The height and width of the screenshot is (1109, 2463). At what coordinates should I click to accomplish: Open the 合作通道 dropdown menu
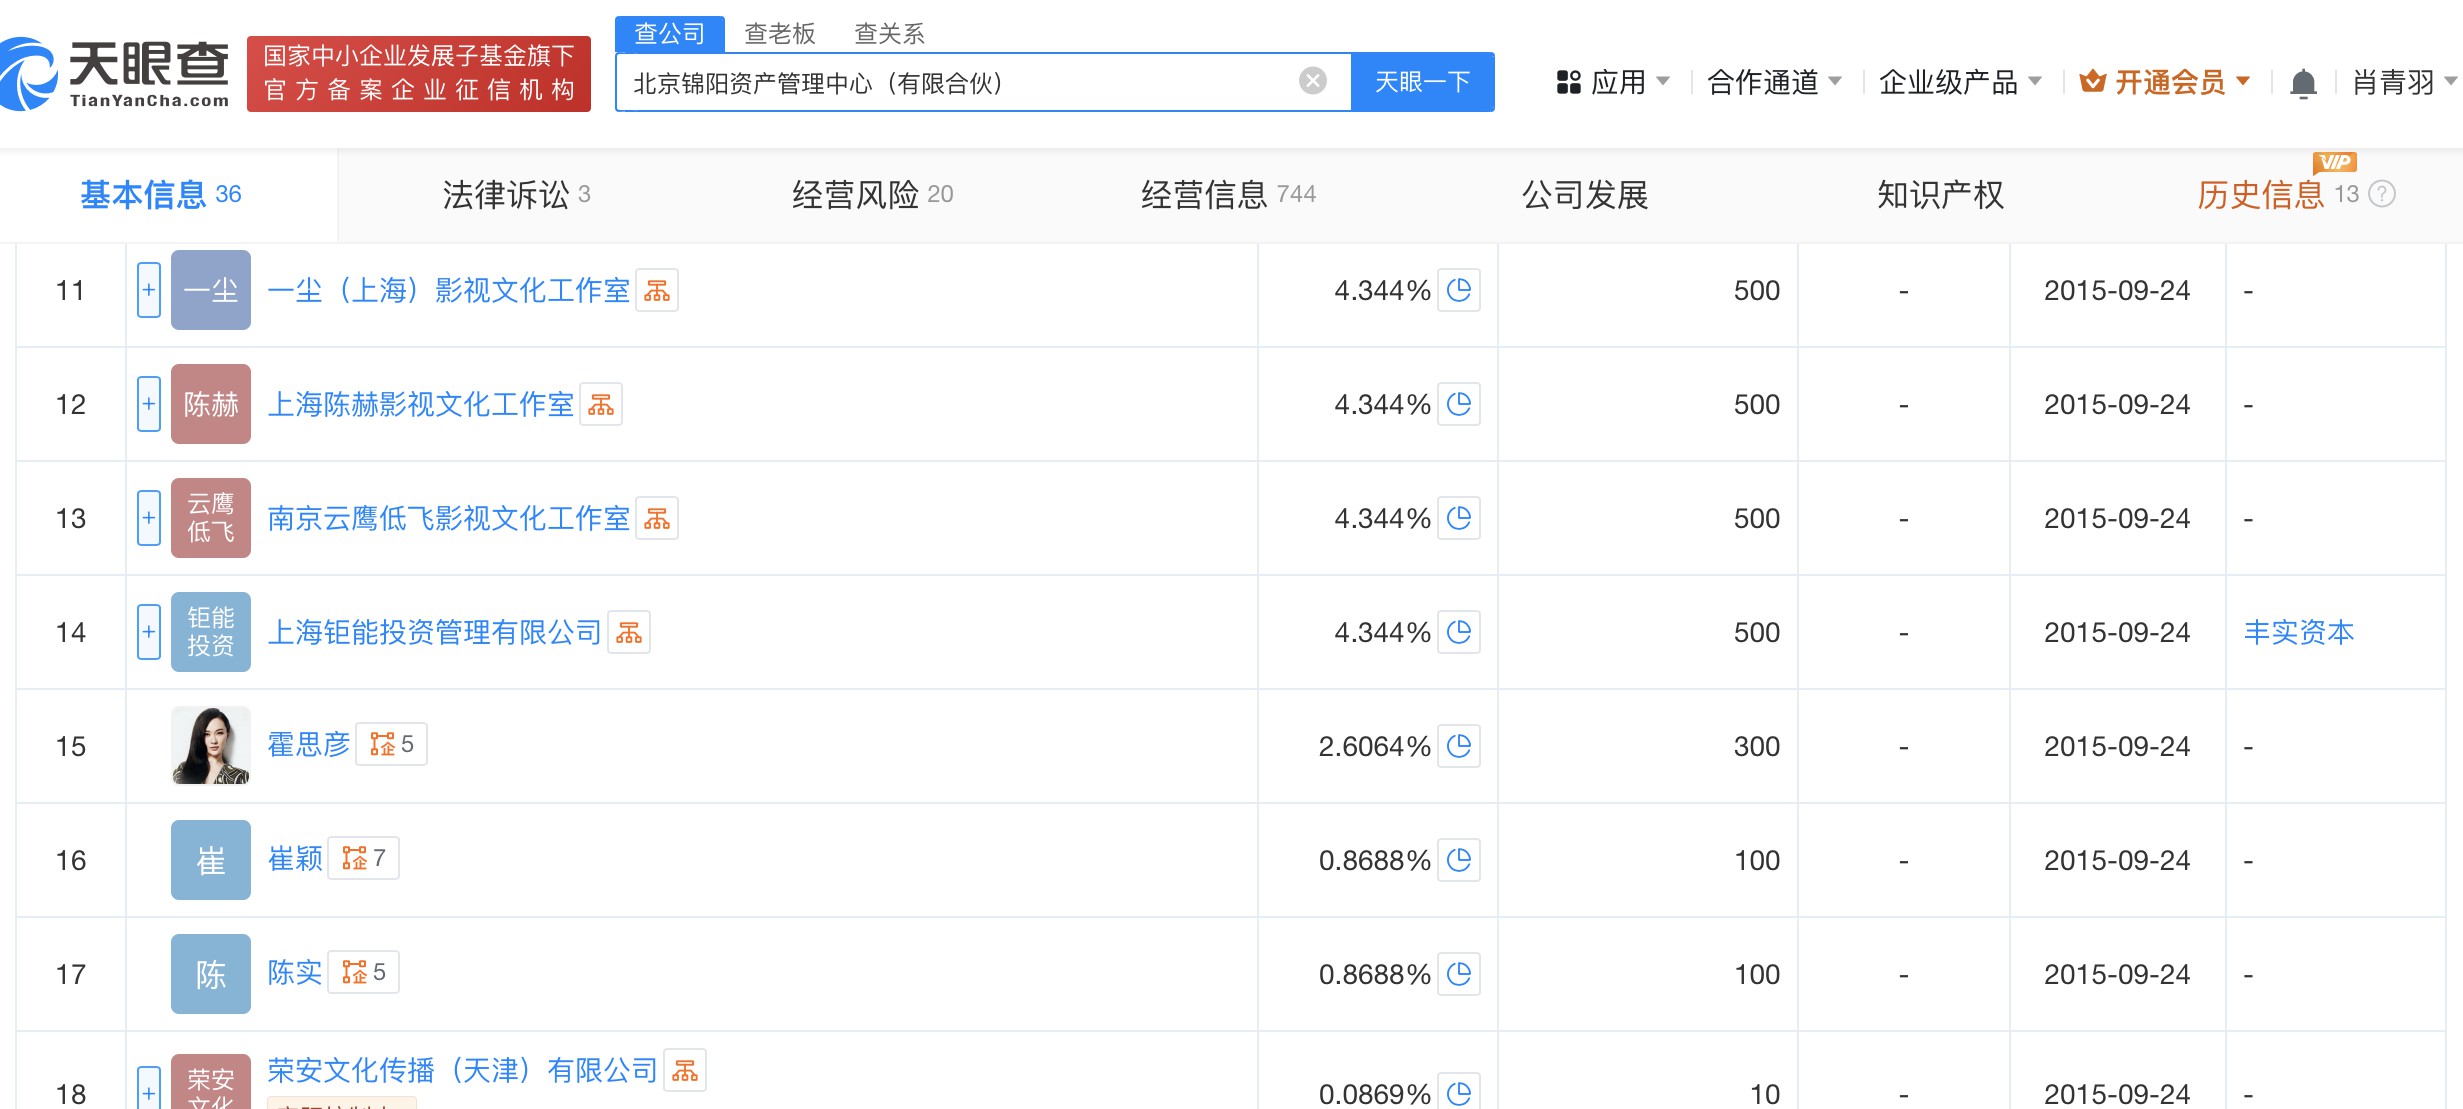pyautogui.click(x=1774, y=82)
